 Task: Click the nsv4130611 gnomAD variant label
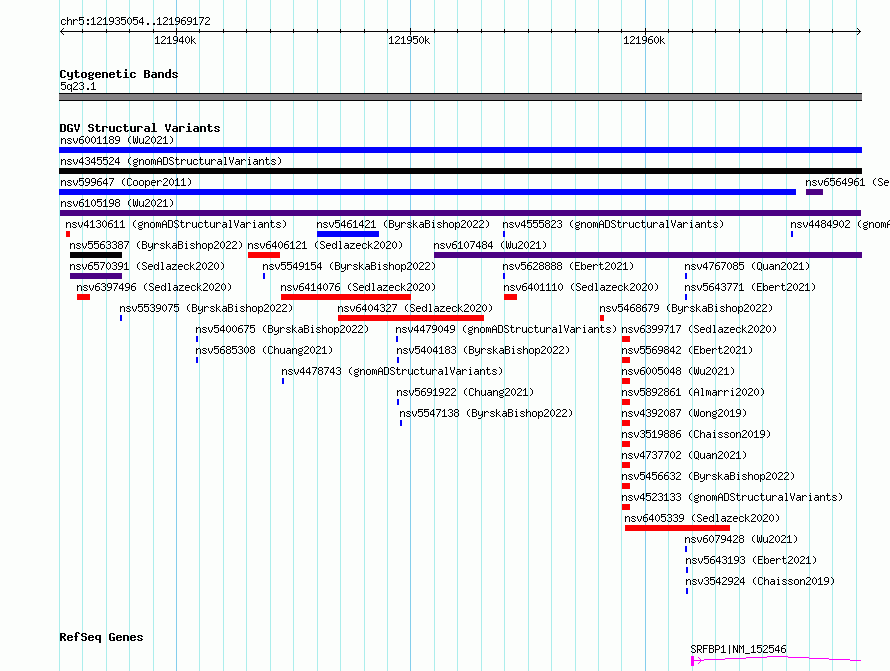pos(176,224)
